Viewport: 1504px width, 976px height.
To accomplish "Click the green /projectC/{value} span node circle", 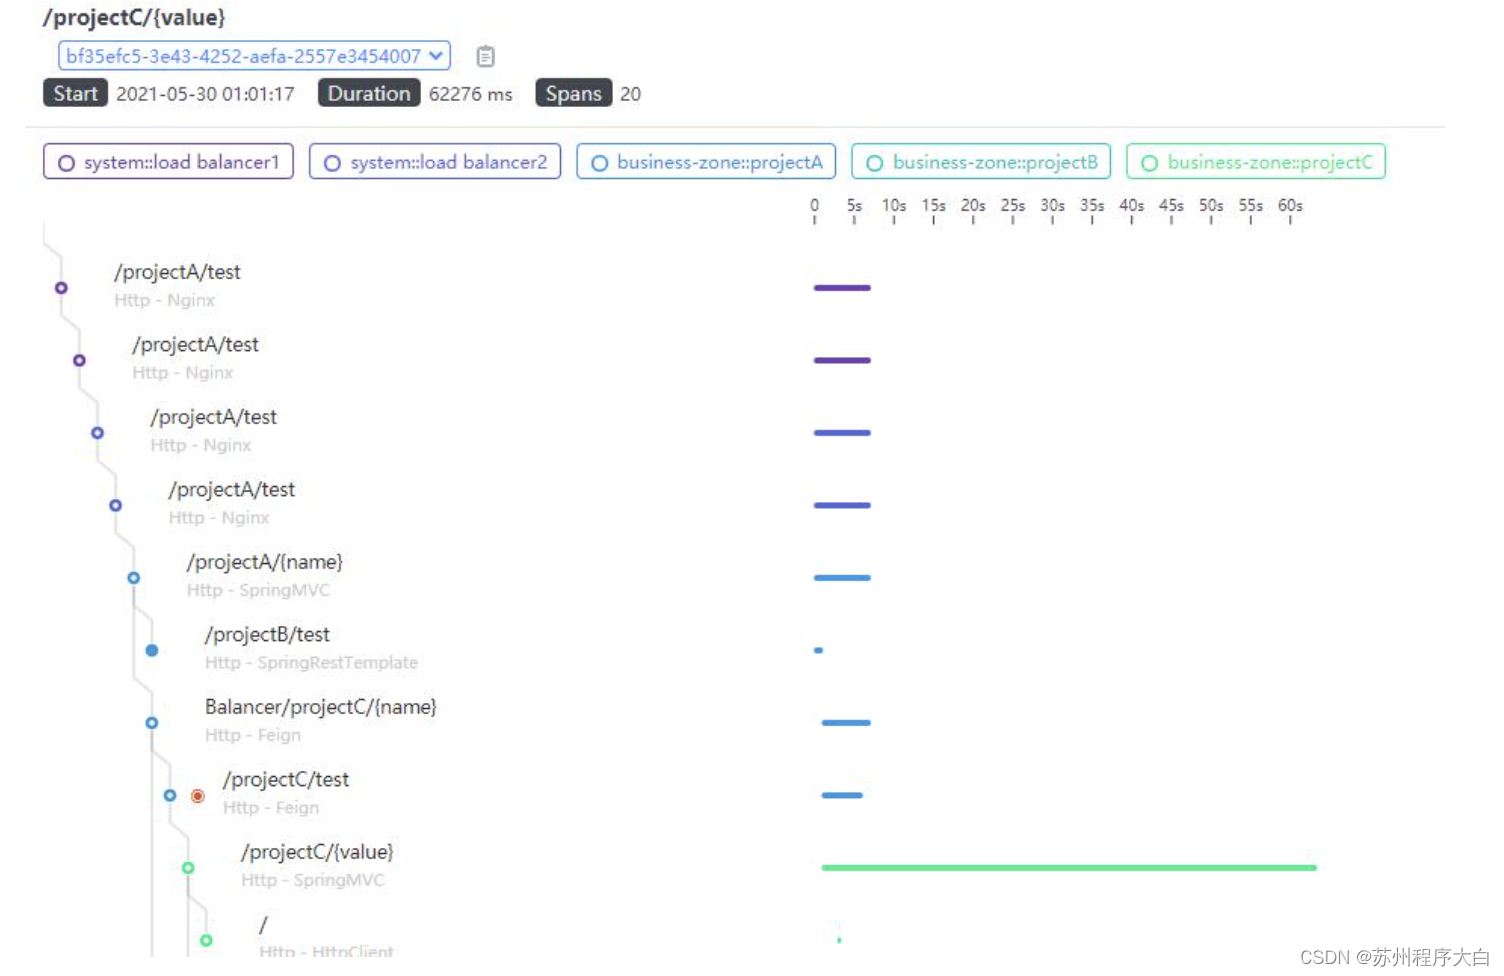I will point(188,868).
